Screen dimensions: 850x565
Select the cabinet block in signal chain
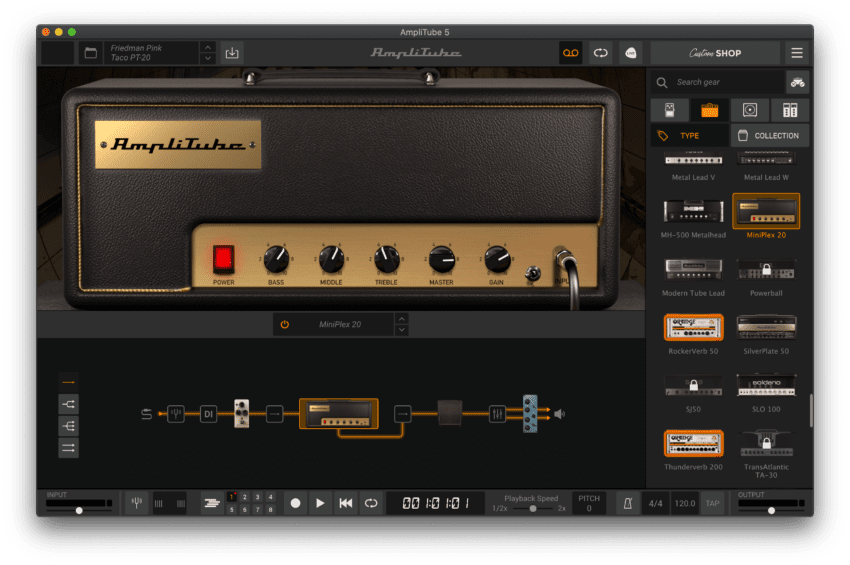[x=450, y=413]
